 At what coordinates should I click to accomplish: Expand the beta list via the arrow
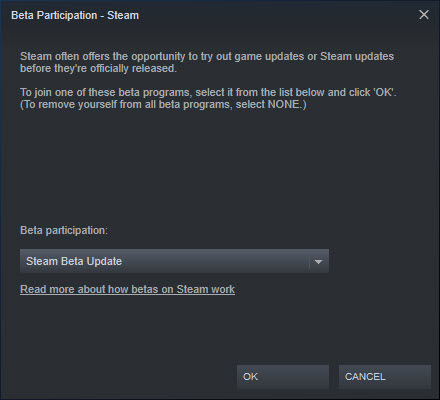point(318,262)
